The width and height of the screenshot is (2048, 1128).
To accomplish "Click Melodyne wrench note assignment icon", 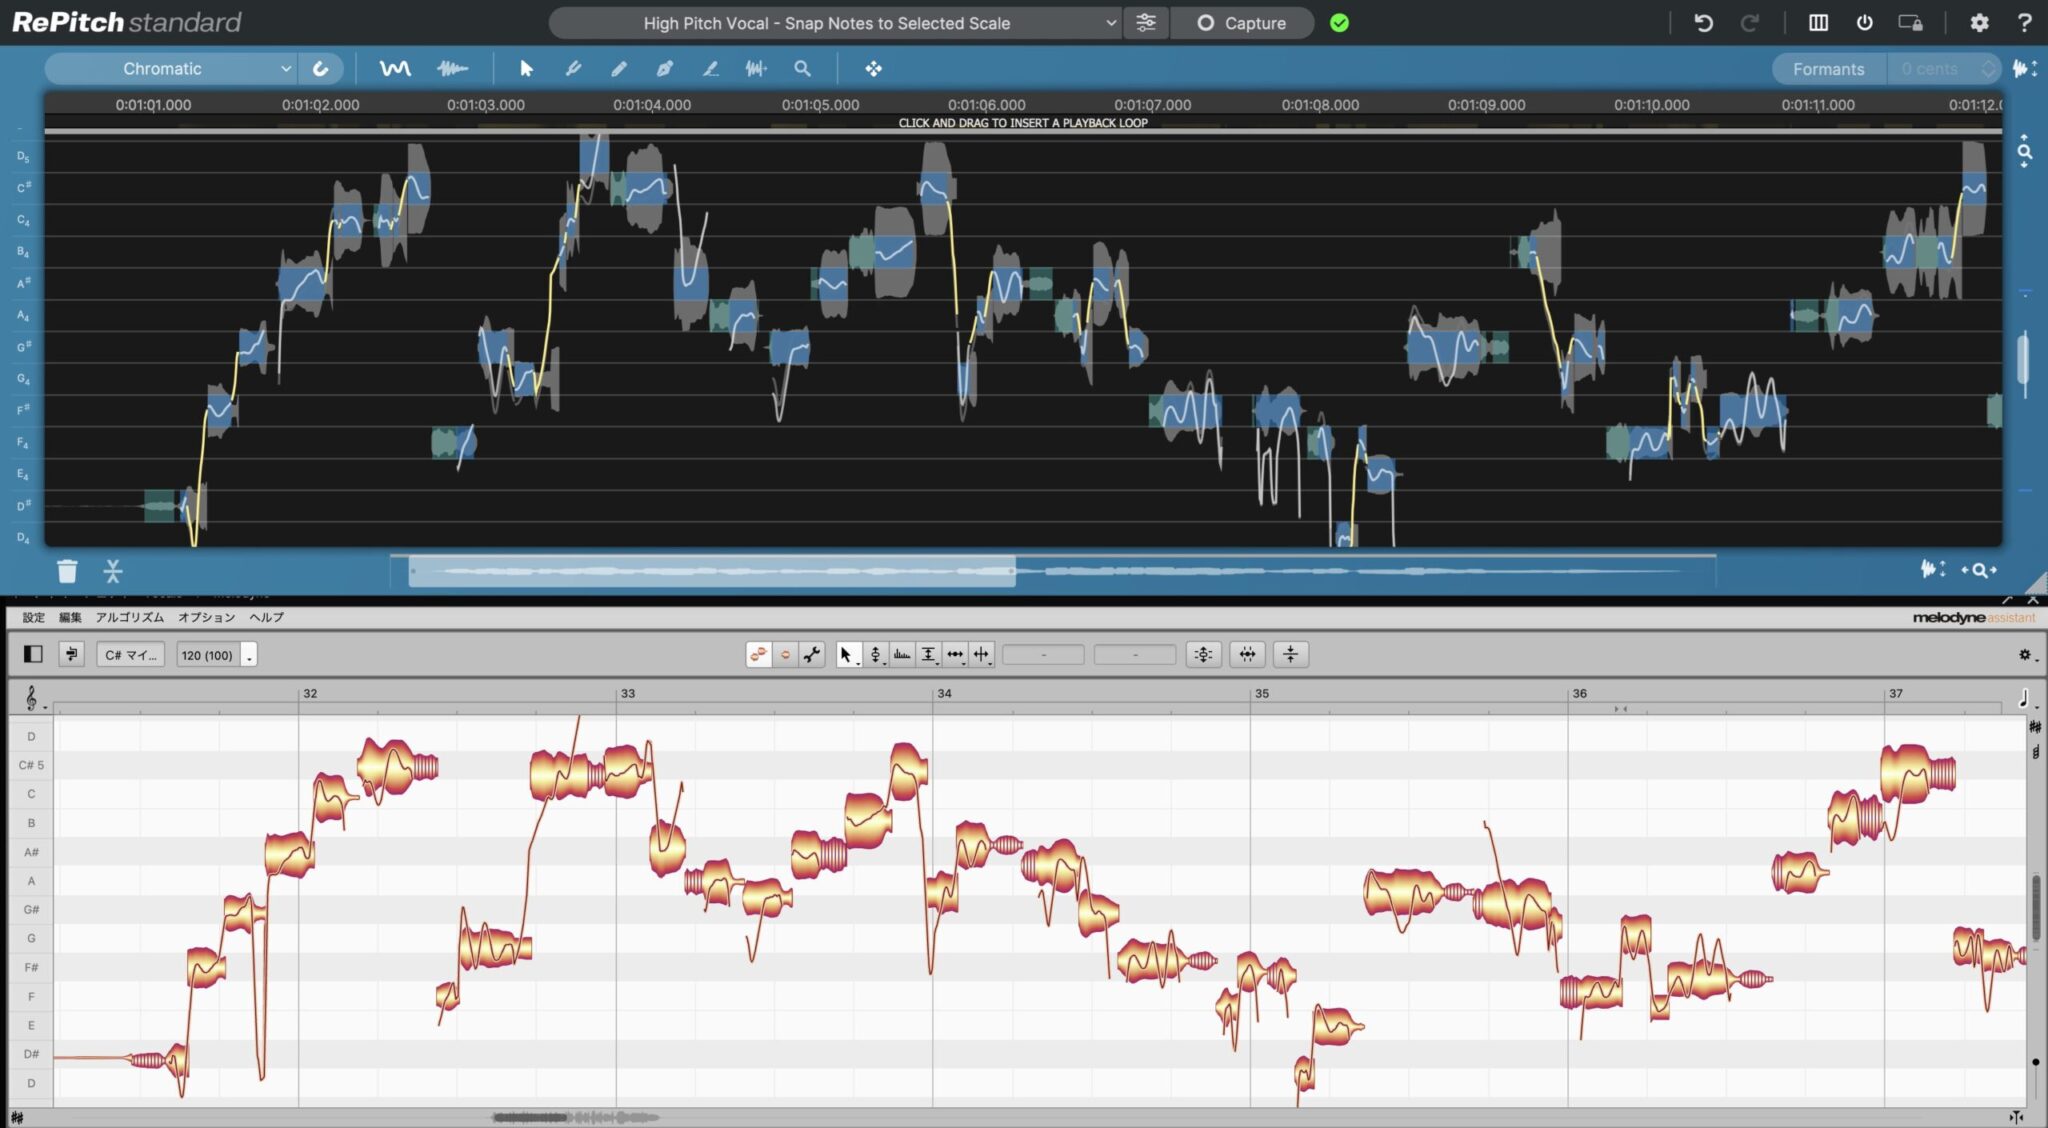I will coord(812,654).
